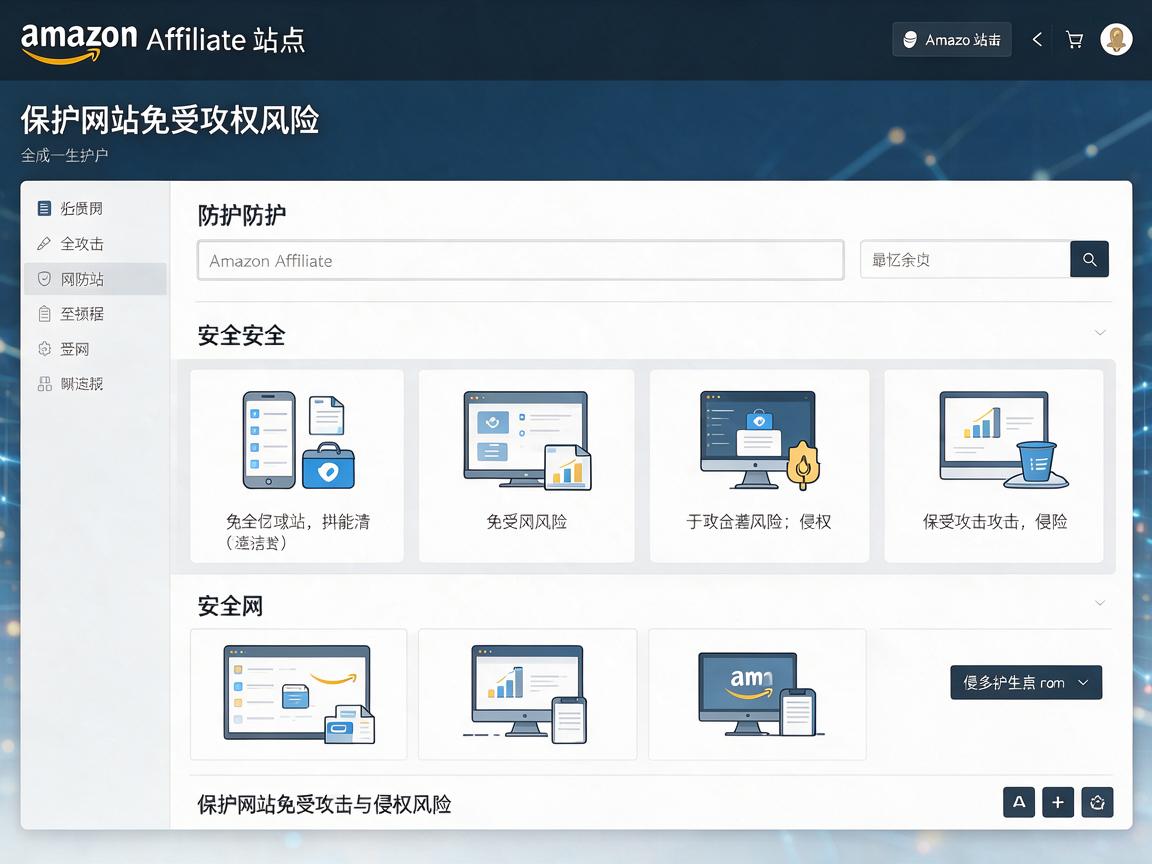Open the monitor with flame shield card
This screenshot has height=864, width=1152.
coord(759,466)
